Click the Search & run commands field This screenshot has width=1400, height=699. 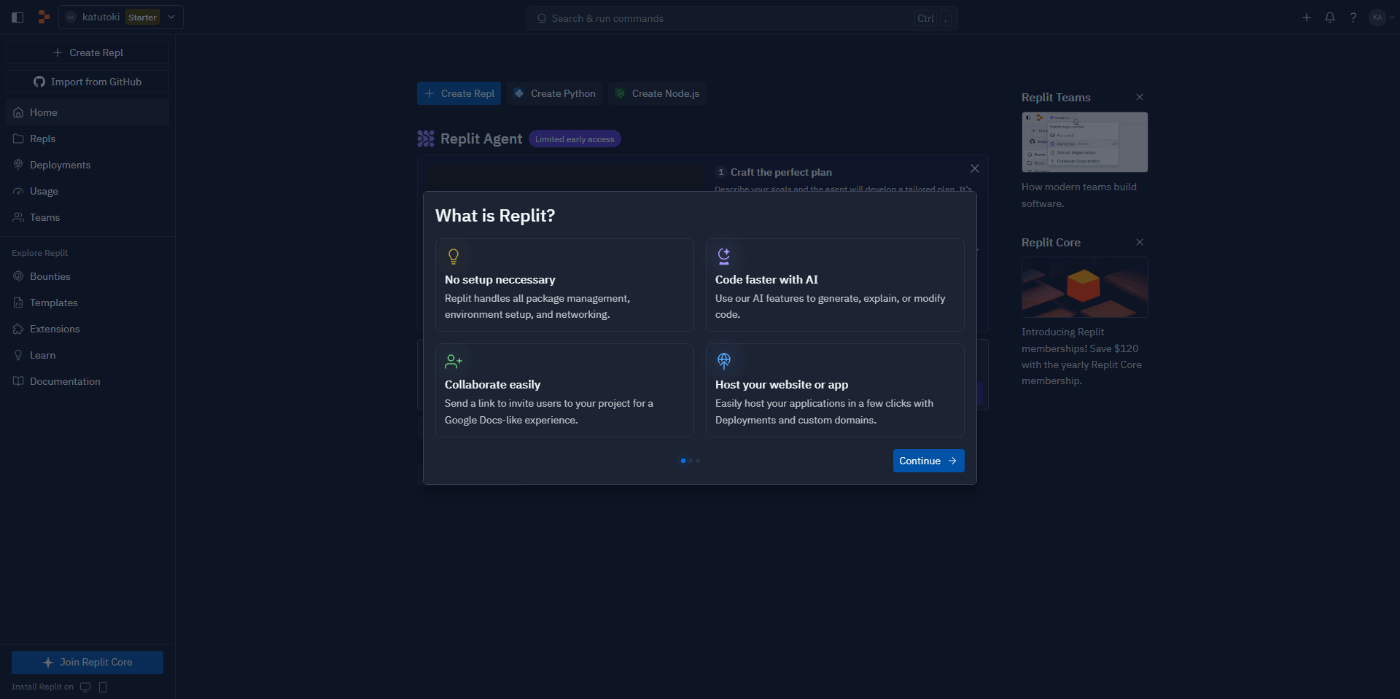[741, 18]
